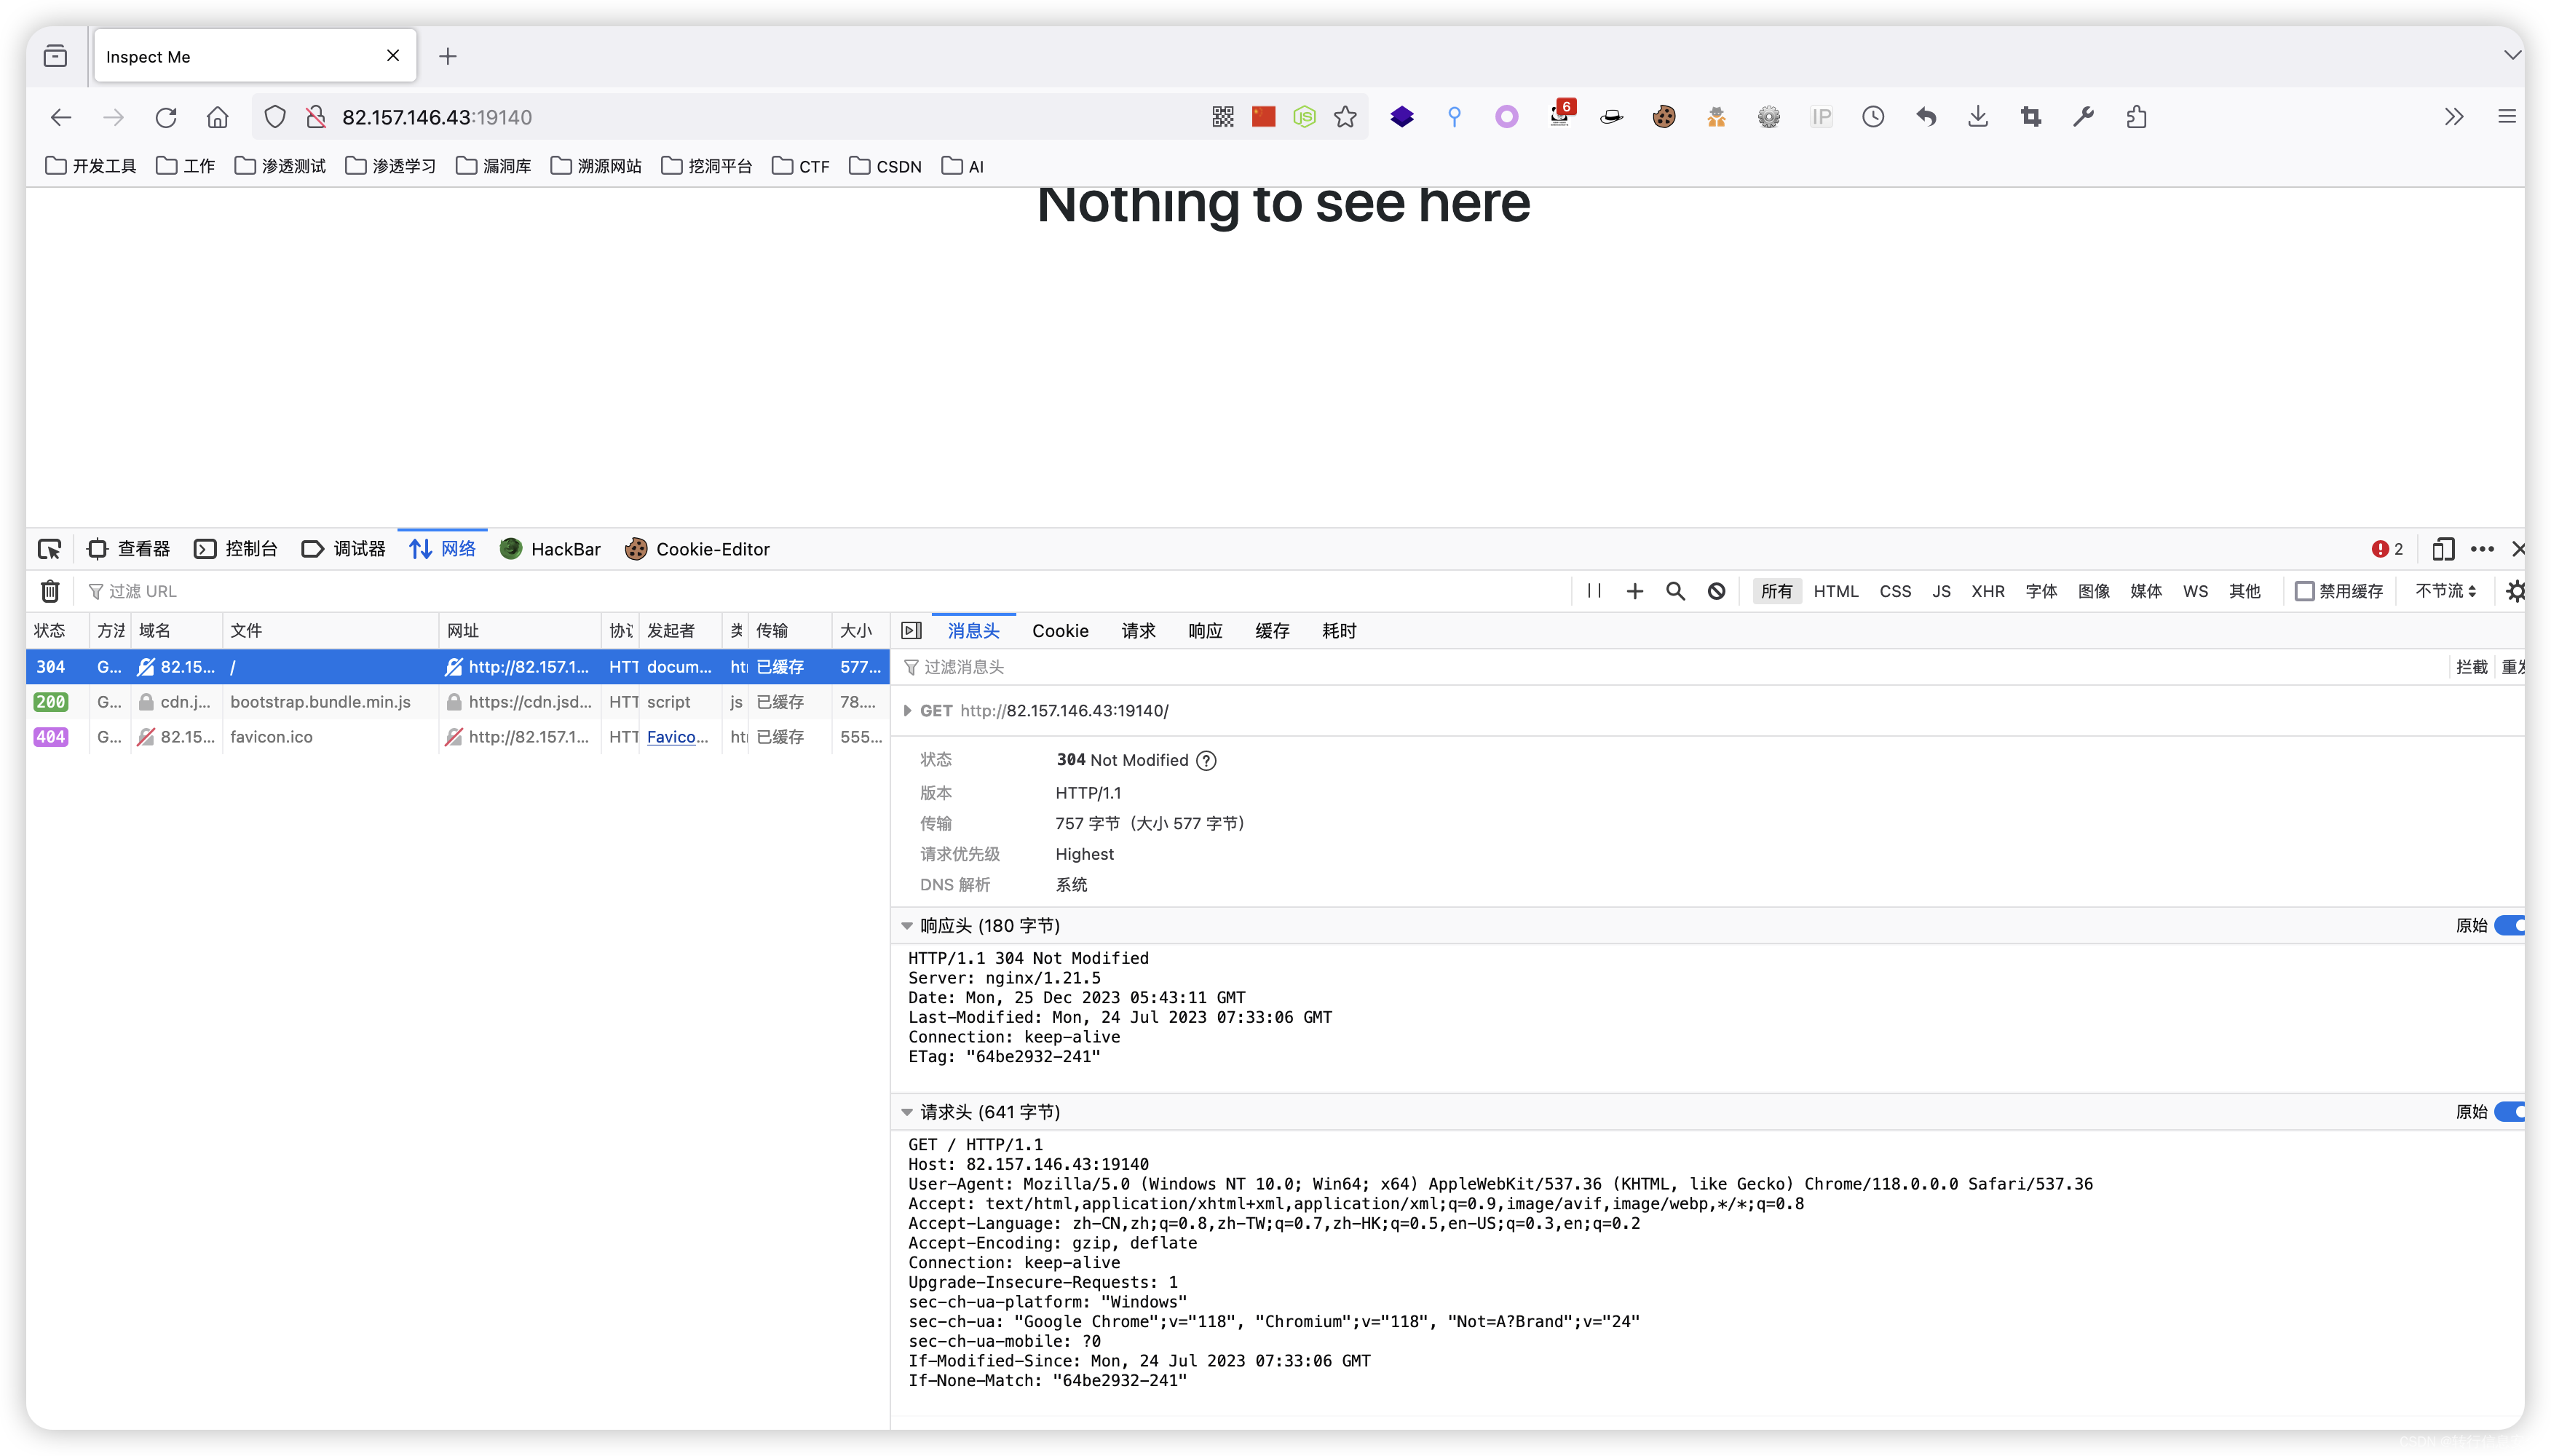2551x1456 pixels.
Task: Open DevTools more options ellipsis
Action: (2482, 549)
